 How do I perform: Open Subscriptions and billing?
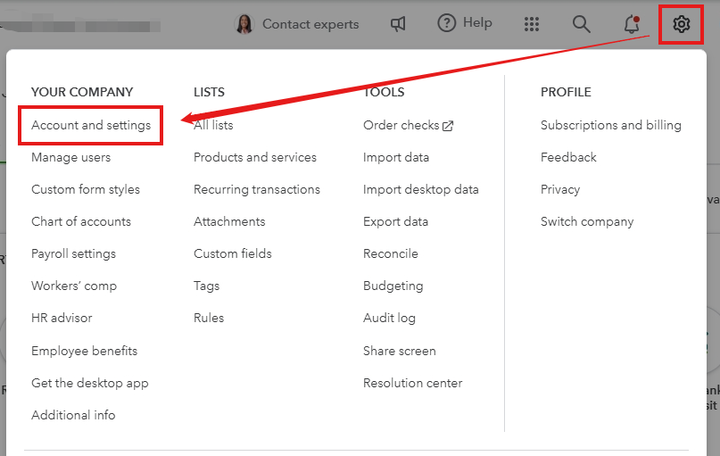coord(611,125)
